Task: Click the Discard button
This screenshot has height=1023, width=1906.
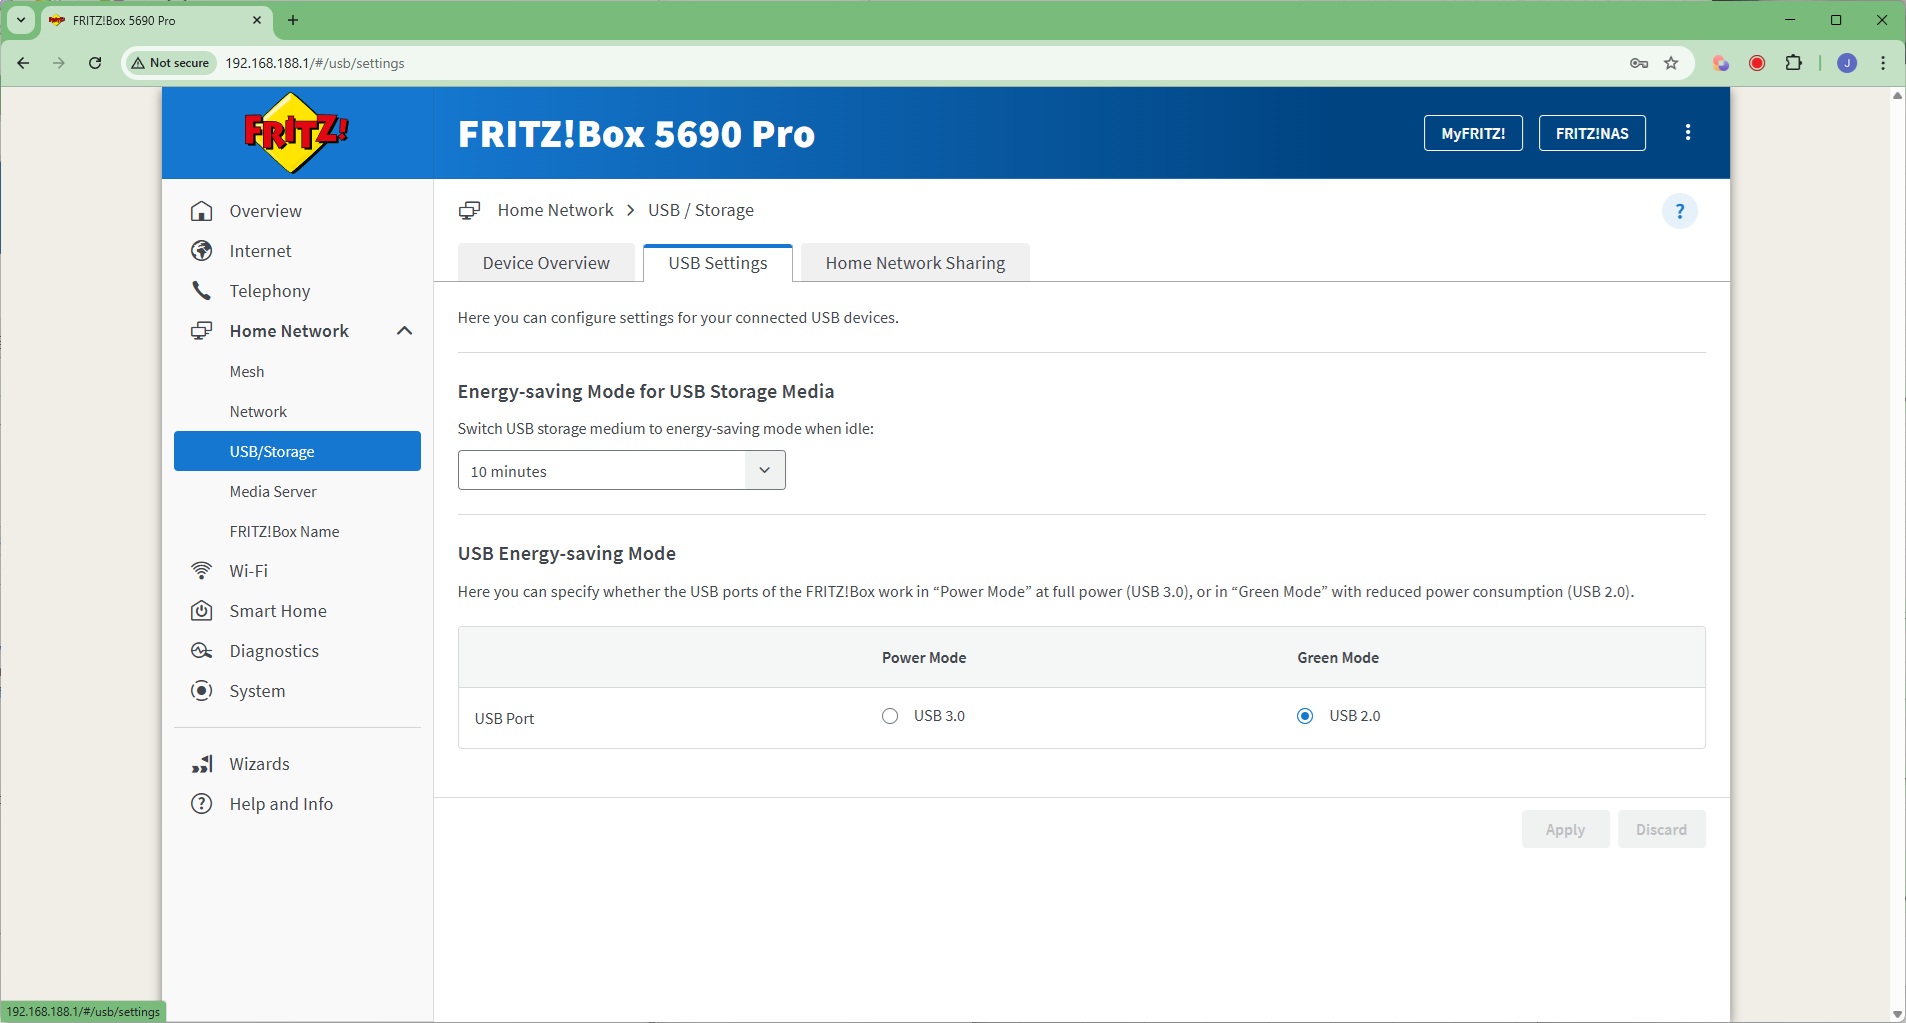Action: [1661, 829]
